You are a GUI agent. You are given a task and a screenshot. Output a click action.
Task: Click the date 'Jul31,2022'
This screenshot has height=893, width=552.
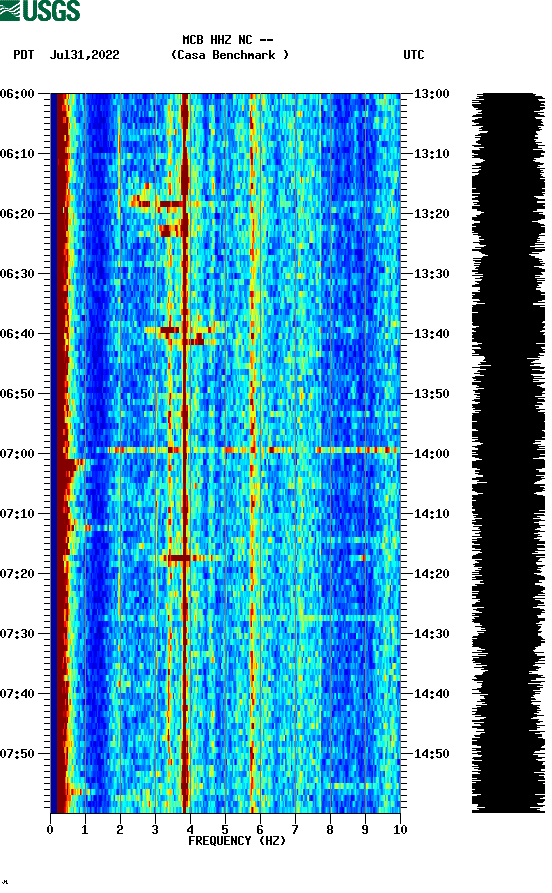tap(85, 55)
